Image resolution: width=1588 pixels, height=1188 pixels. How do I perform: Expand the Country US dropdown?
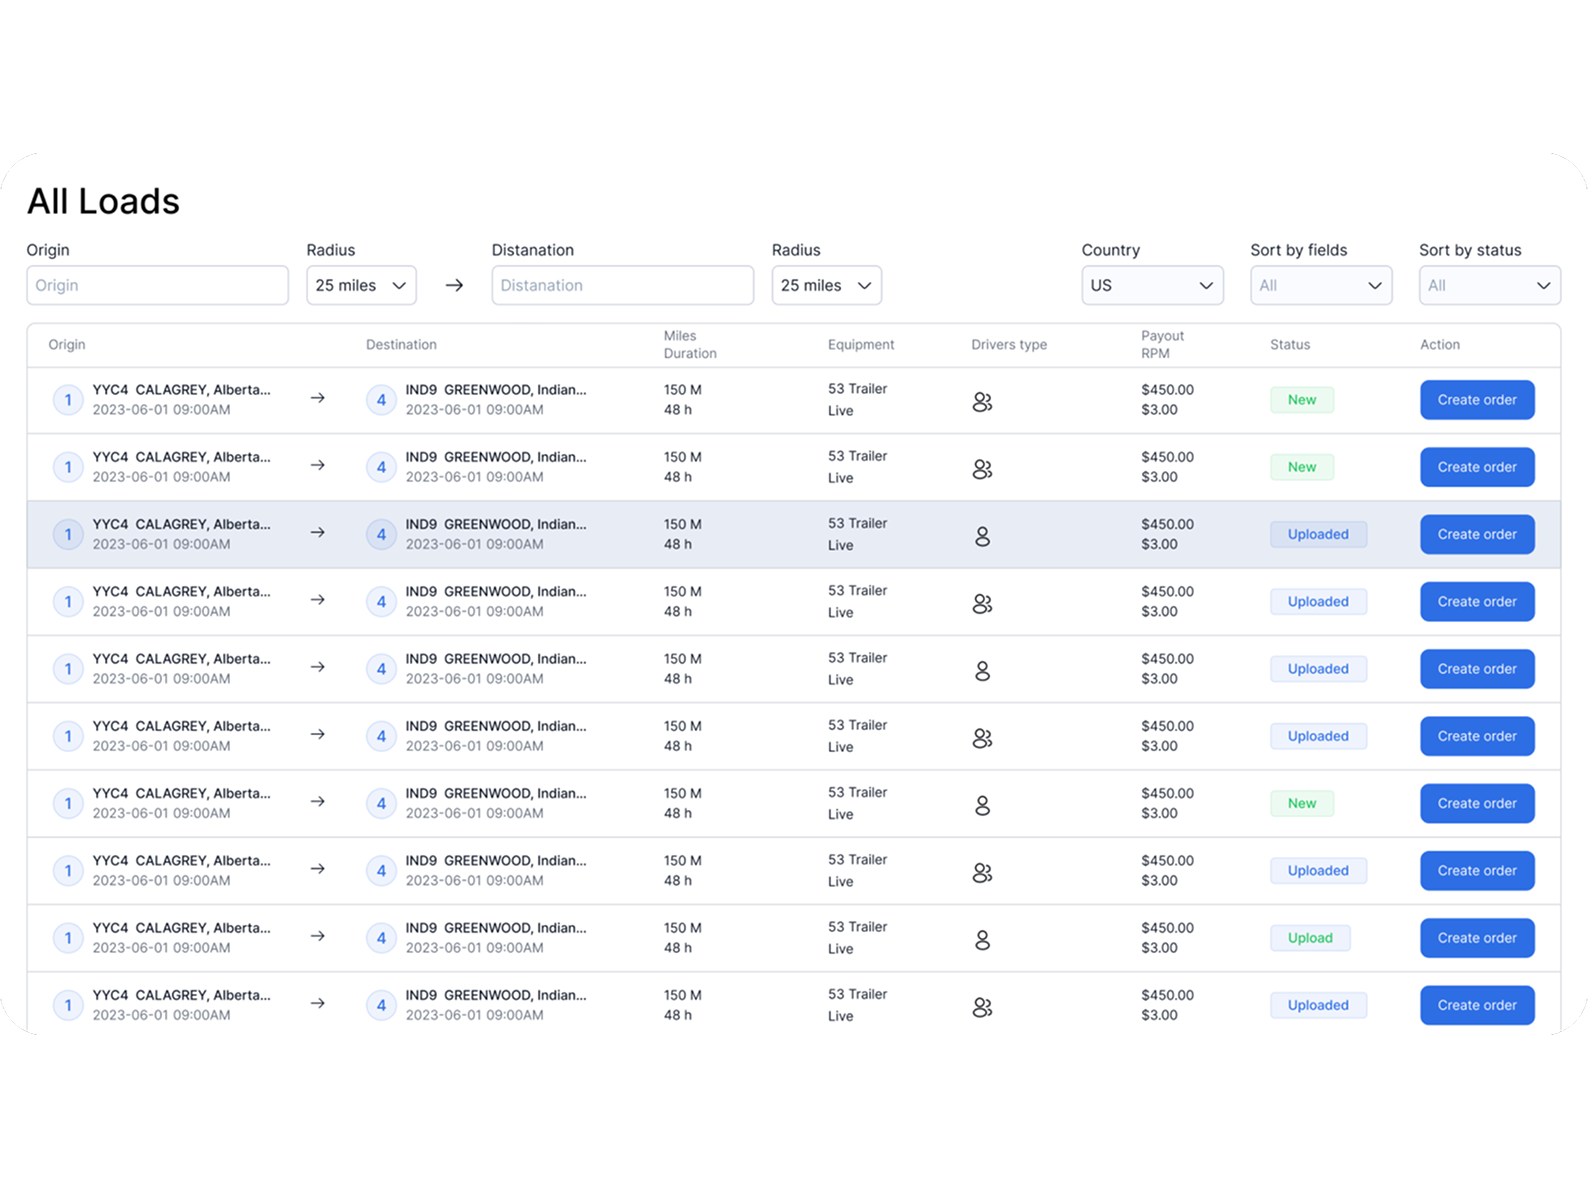[x=1152, y=286]
